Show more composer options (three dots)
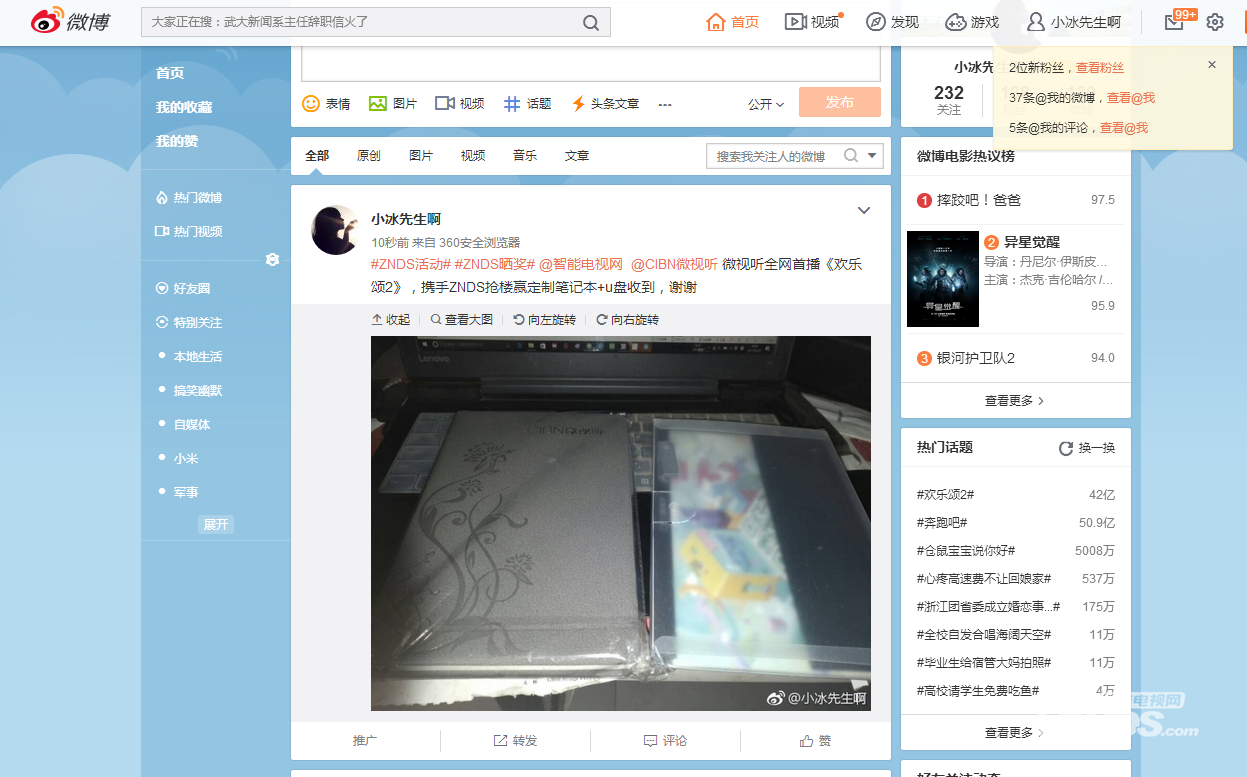Image resolution: width=1247 pixels, height=777 pixels. [x=665, y=104]
